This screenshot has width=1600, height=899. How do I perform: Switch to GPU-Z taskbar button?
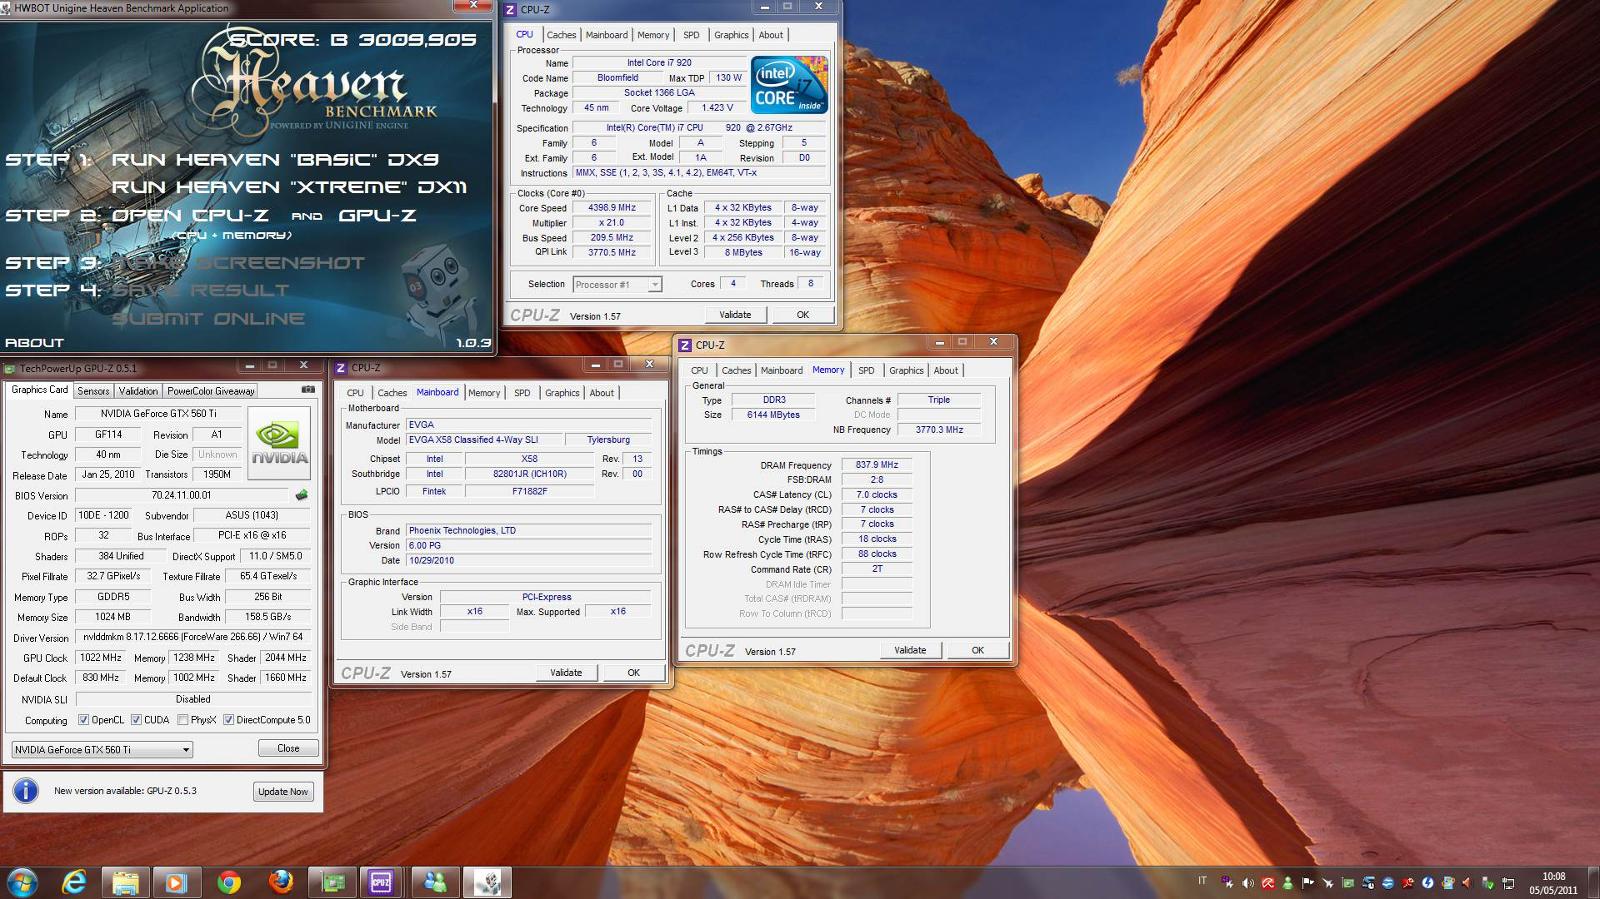(333, 882)
